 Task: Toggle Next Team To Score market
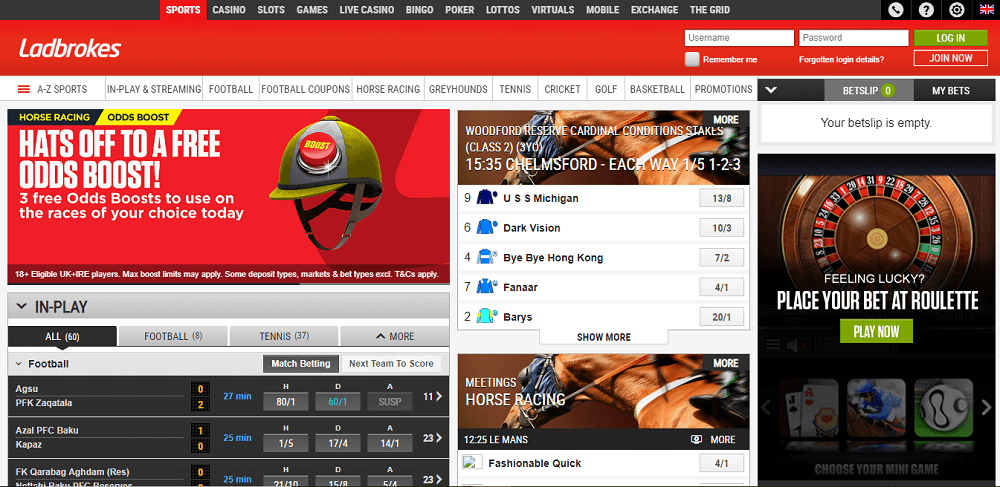point(392,364)
